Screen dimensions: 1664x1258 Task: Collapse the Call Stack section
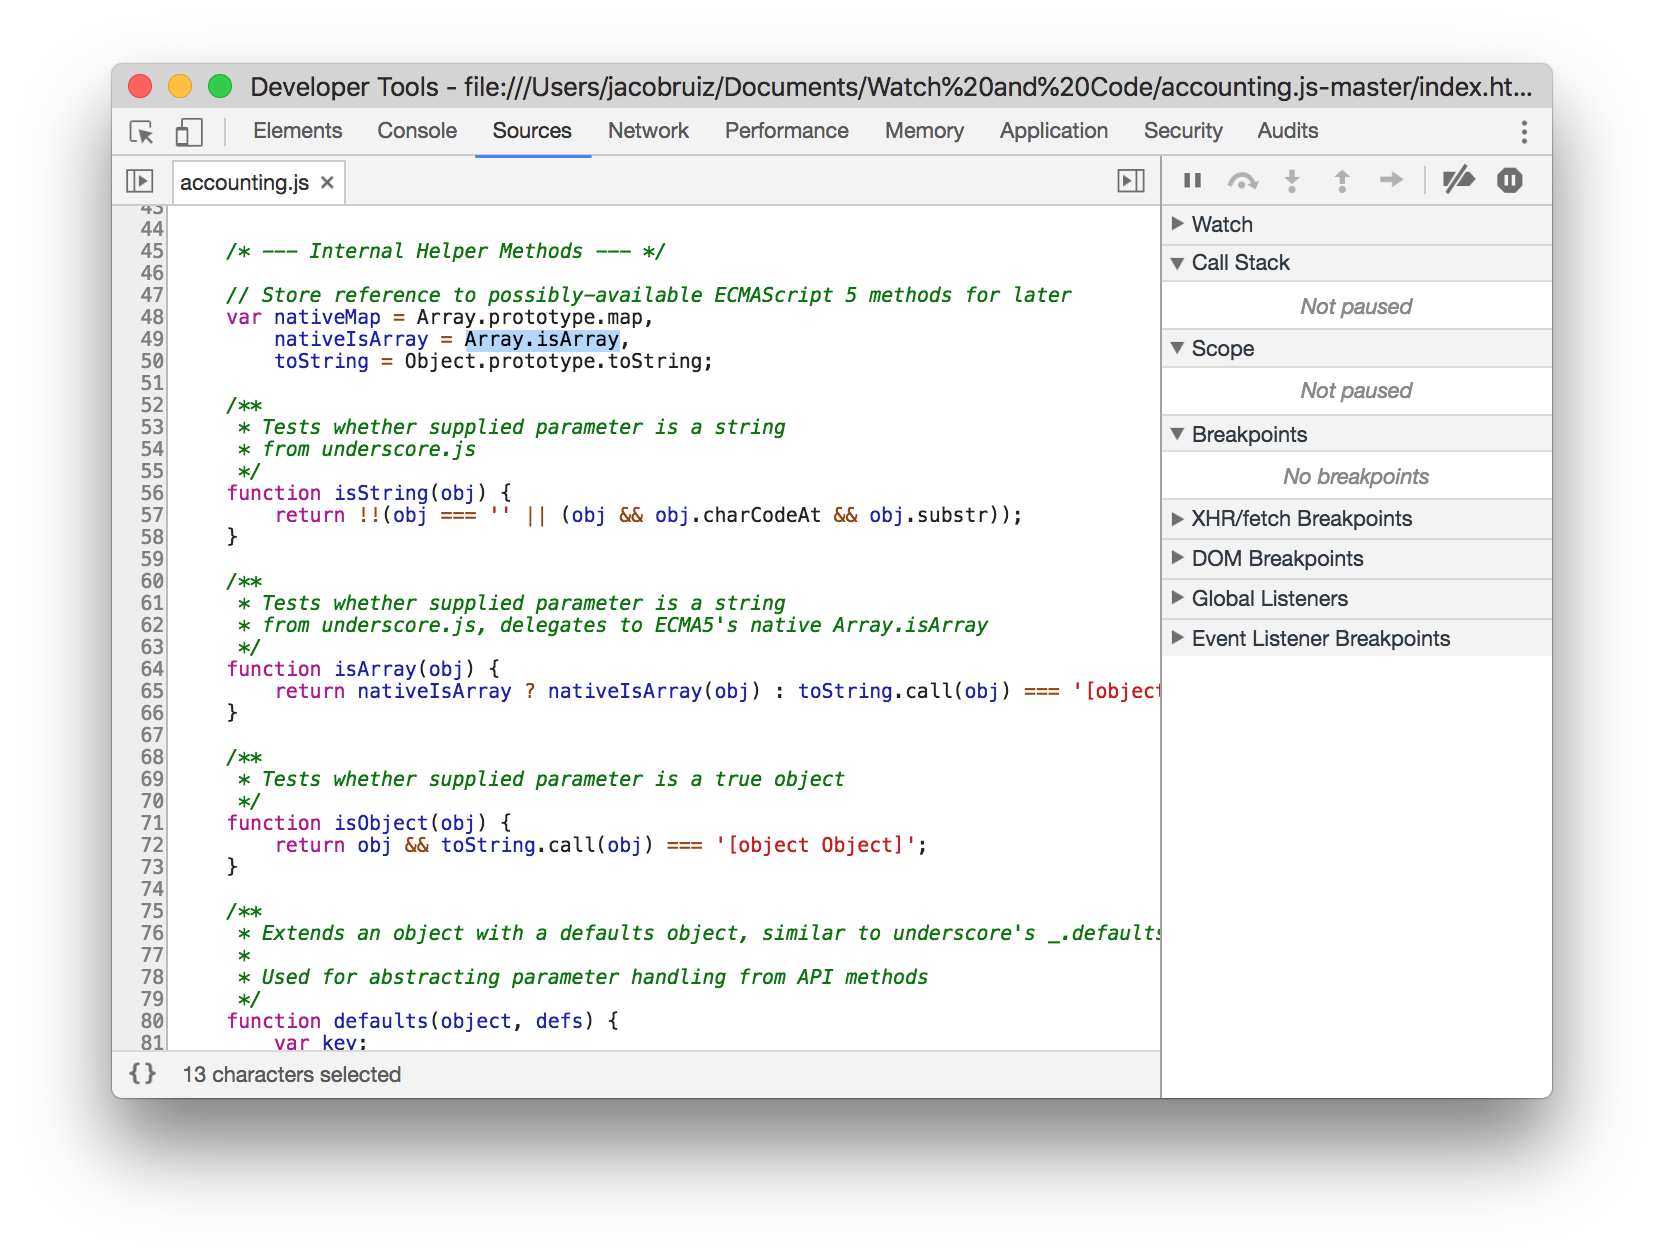[x=1357, y=263]
